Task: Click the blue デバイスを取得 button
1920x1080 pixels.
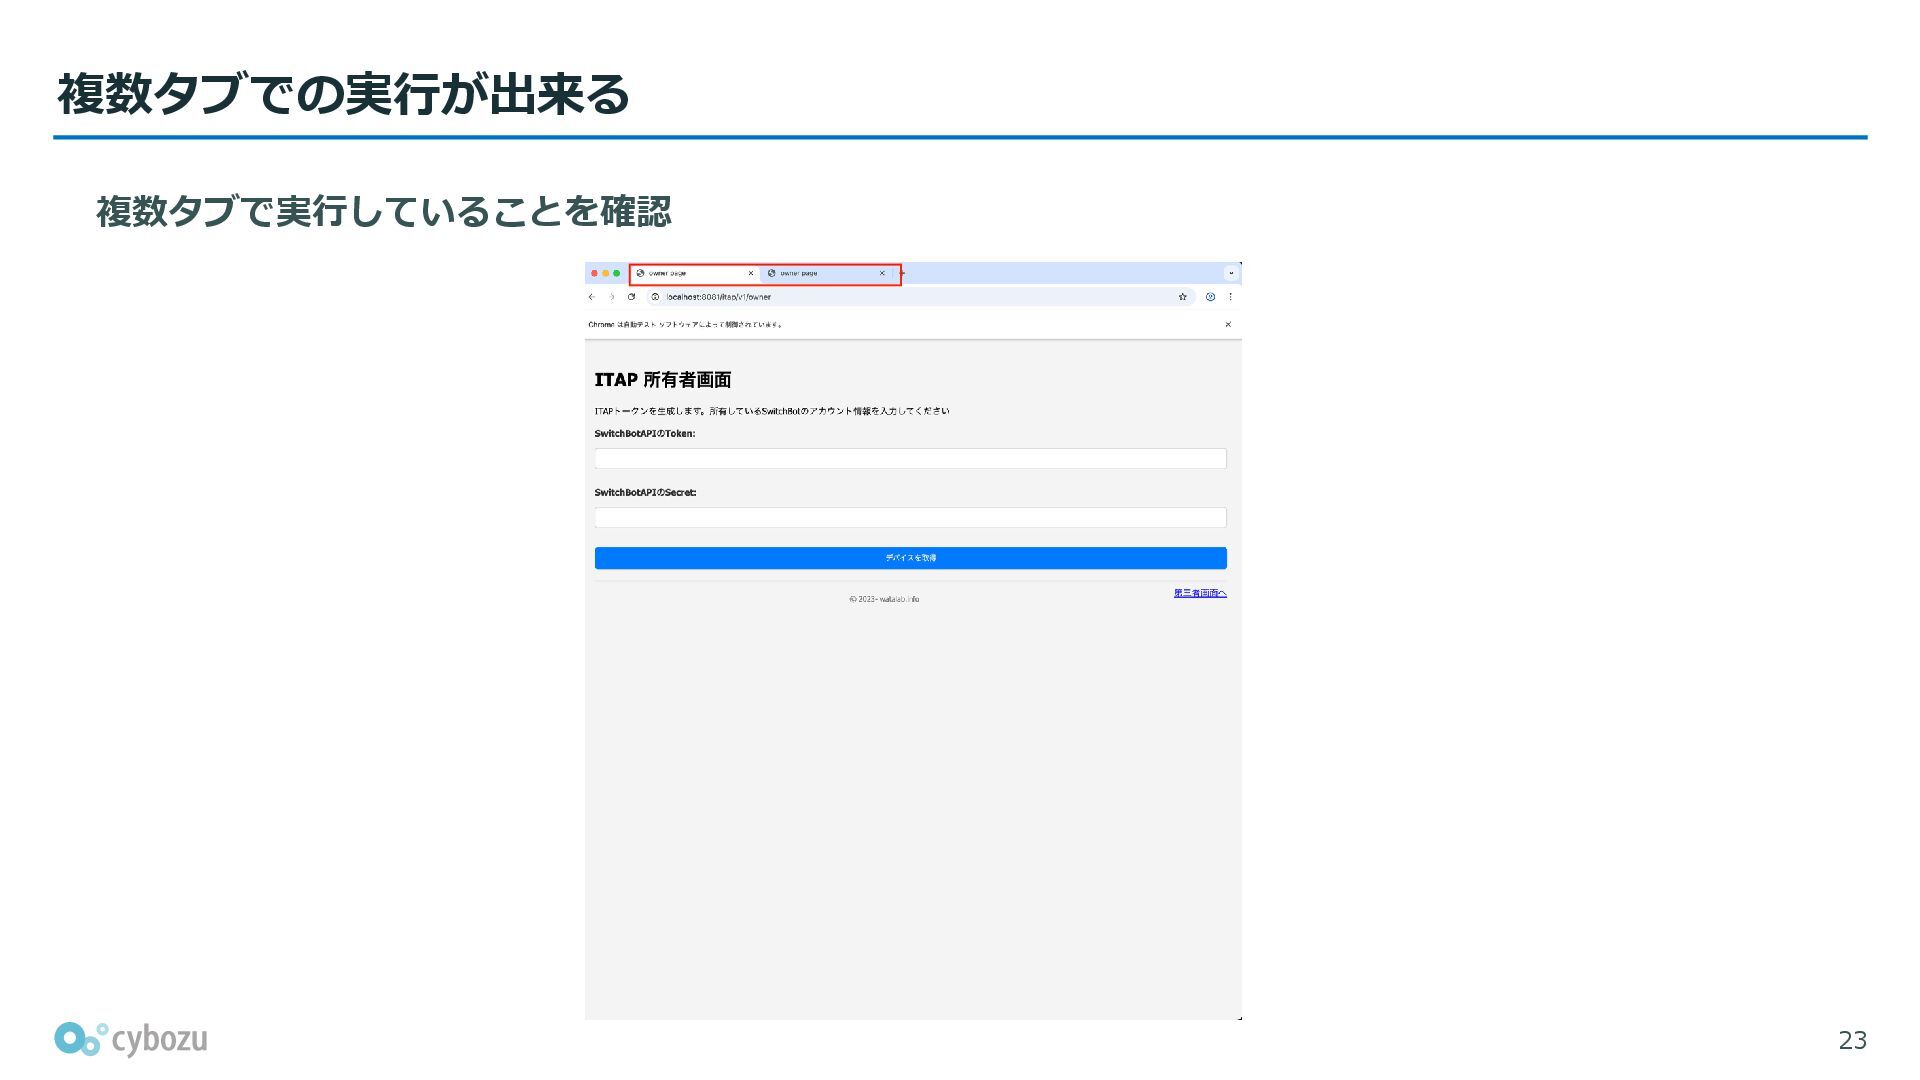Action: [x=910, y=558]
